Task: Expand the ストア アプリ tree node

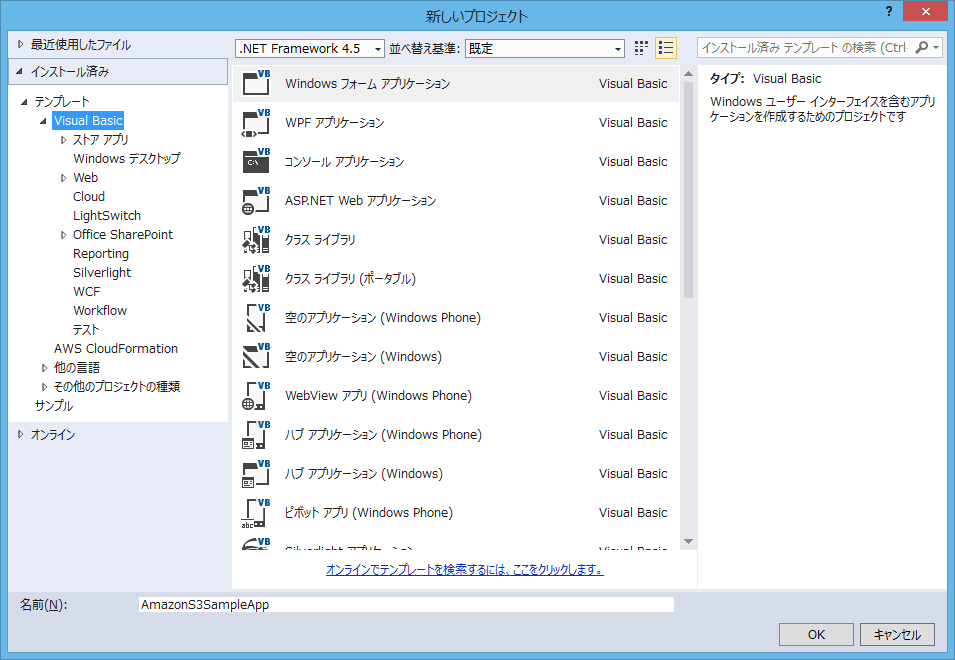Action: click(63, 140)
